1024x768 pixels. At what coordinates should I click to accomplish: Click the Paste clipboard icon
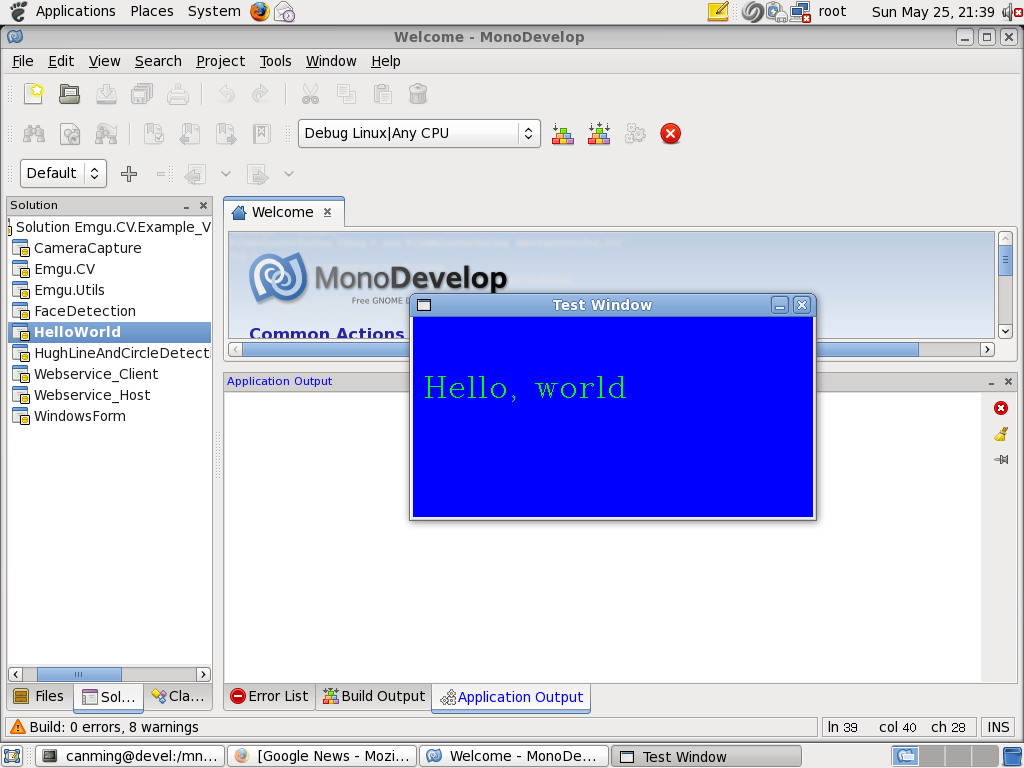pos(383,94)
